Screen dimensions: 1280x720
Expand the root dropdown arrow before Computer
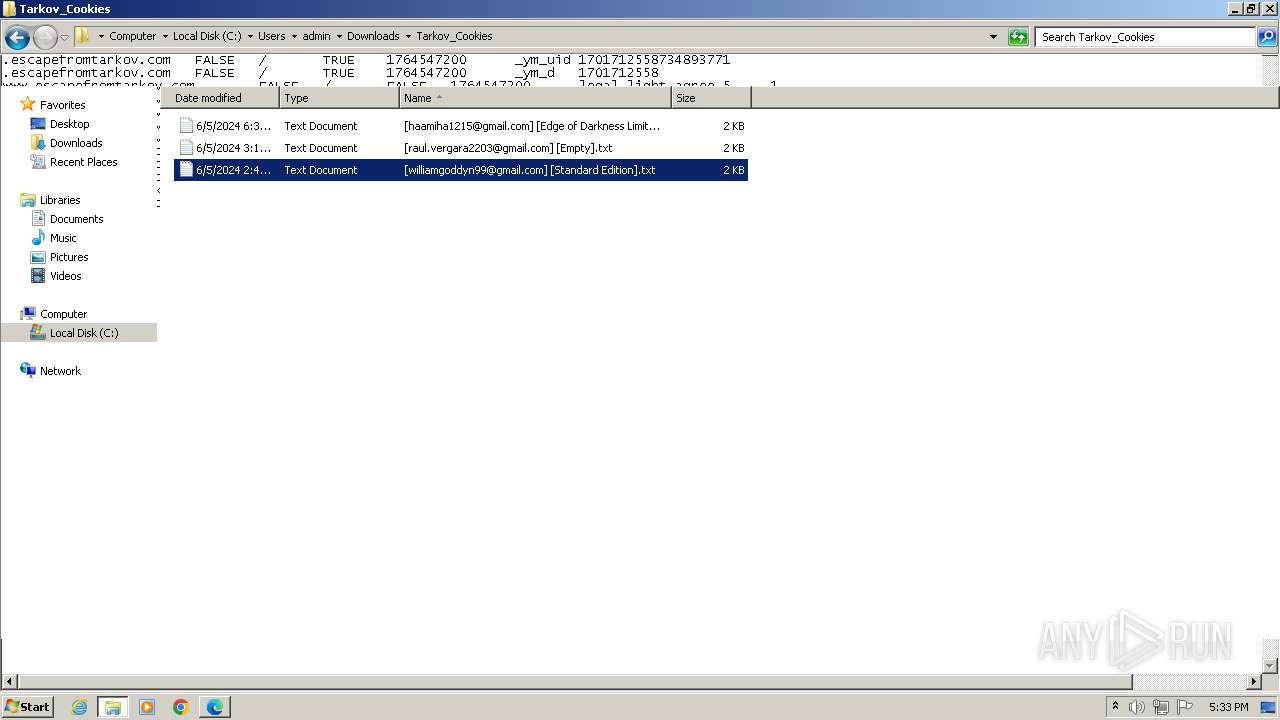pos(101,37)
